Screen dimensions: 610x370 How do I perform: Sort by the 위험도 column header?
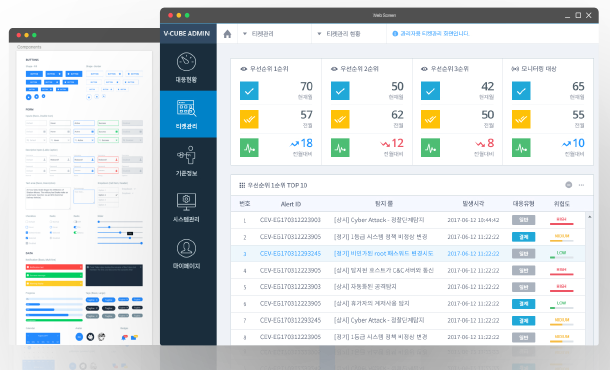[x=562, y=203]
